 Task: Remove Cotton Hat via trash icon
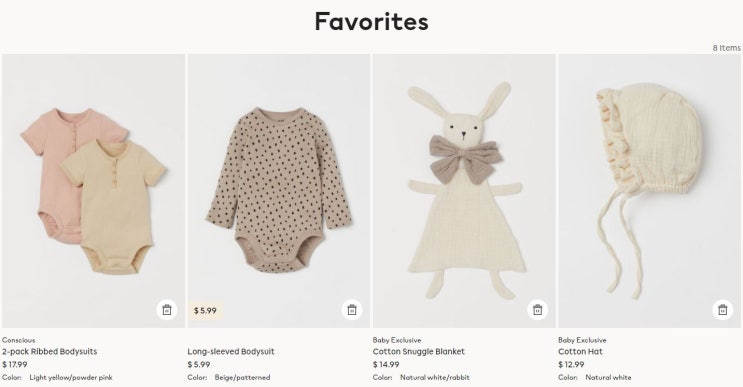click(x=723, y=310)
